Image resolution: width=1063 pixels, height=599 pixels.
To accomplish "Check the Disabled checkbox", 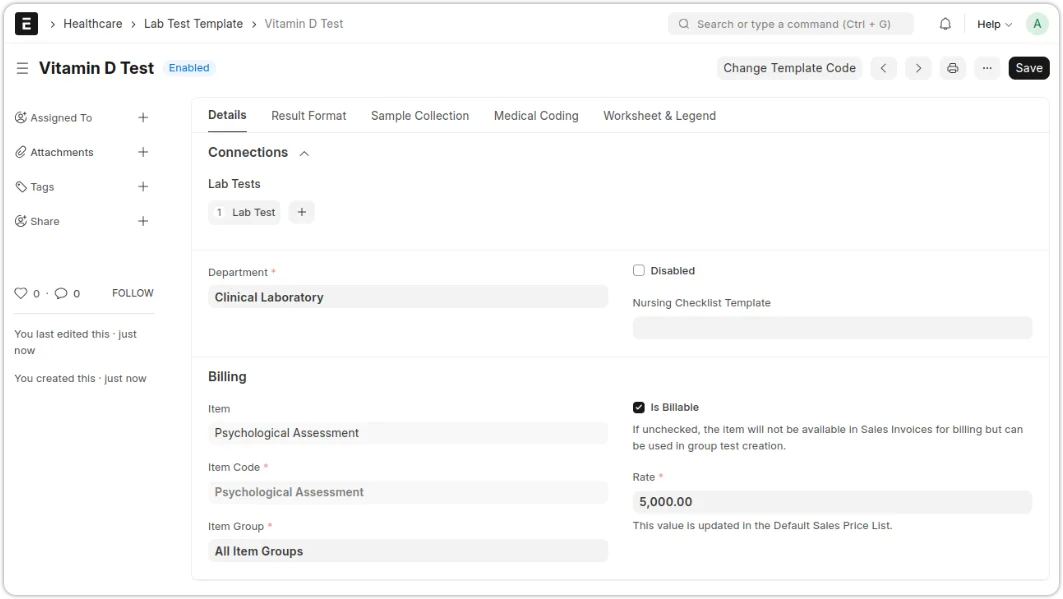I will pos(639,271).
